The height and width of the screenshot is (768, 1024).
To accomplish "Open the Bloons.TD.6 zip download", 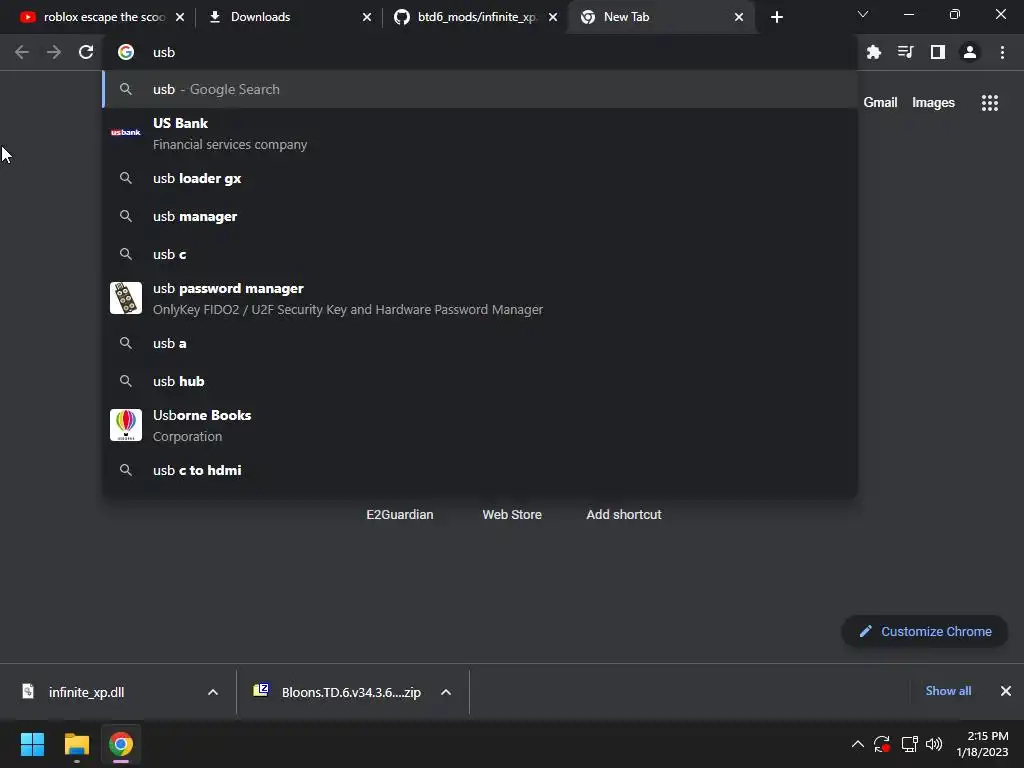I will [x=338, y=692].
